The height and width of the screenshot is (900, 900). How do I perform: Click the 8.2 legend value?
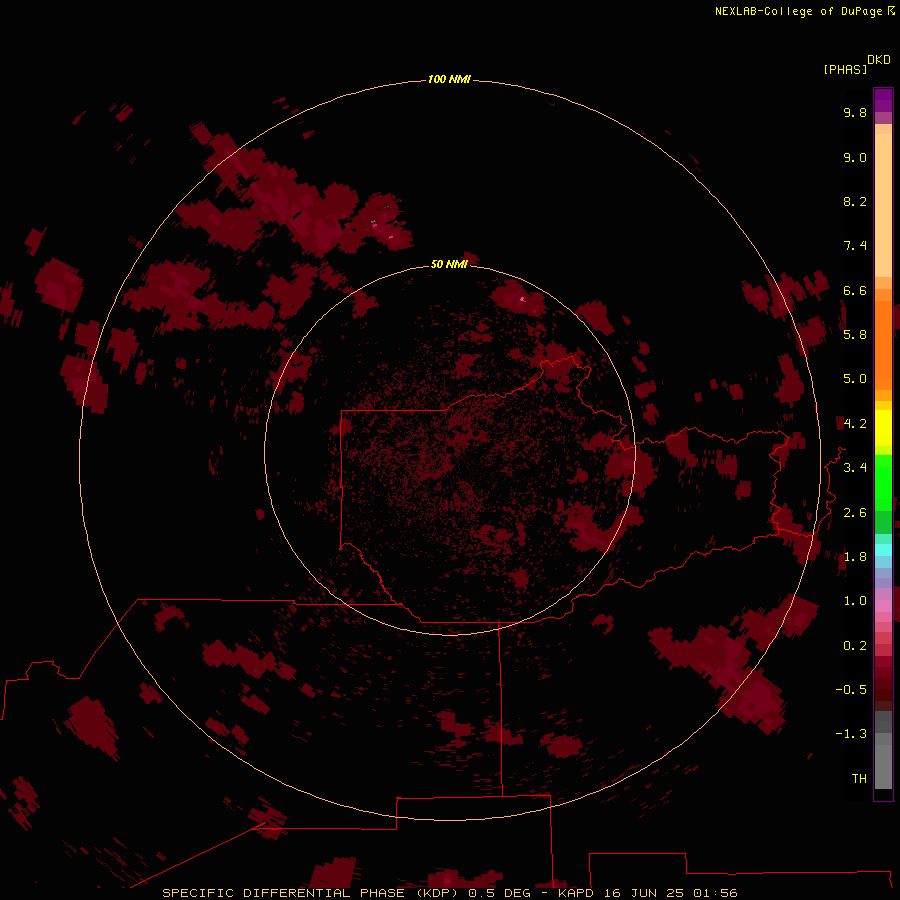click(x=855, y=201)
